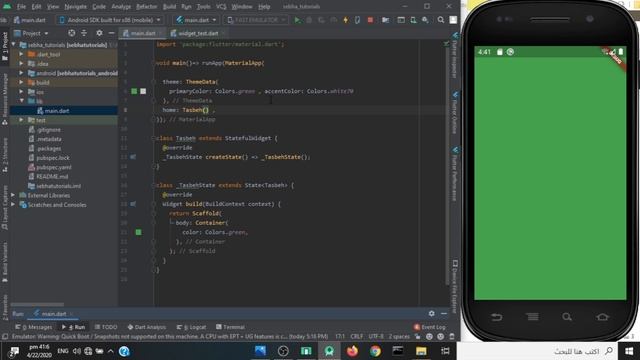Click the locate target icon in the Project panel
The image size is (640, 360).
click(71, 33)
